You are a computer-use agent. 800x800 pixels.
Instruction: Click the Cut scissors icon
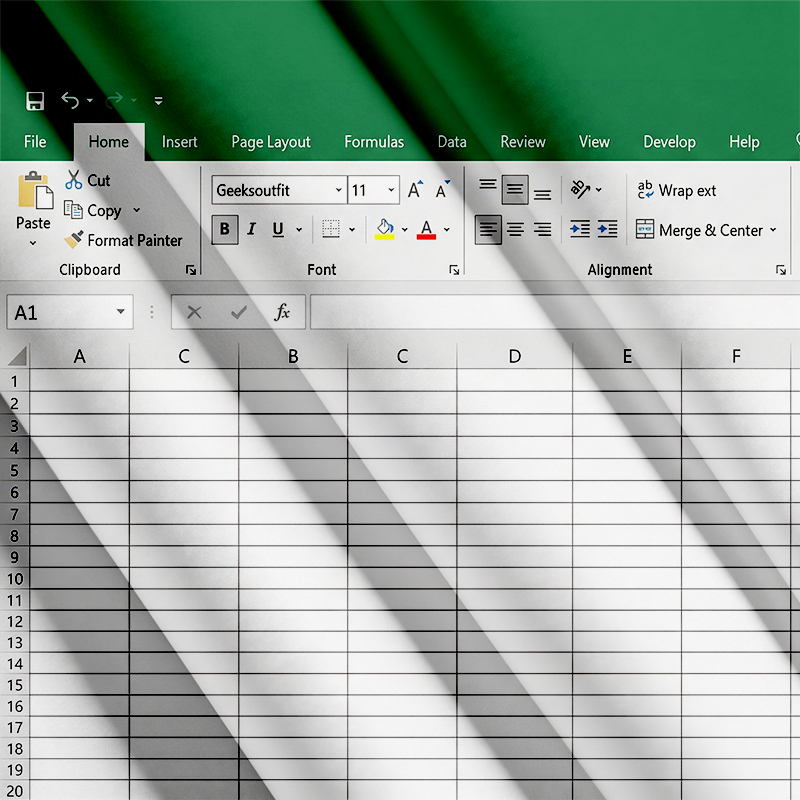tap(74, 180)
